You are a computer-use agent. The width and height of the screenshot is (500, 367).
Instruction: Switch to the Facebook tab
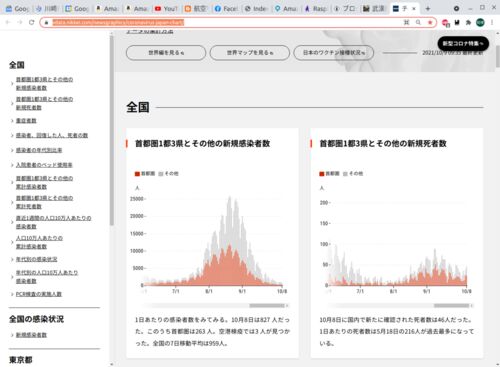click(226, 9)
